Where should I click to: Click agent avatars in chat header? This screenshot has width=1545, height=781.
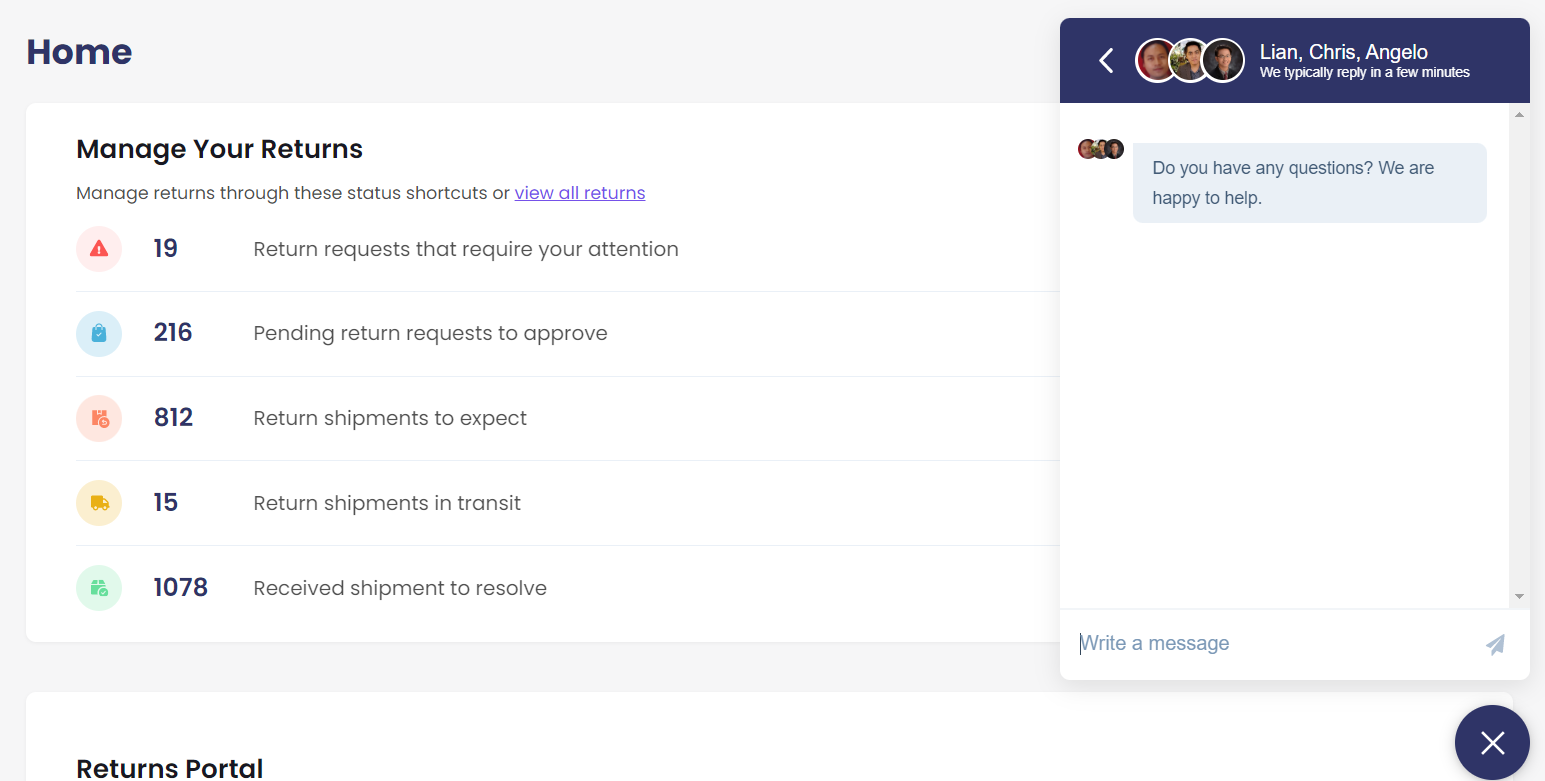click(1190, 61)
